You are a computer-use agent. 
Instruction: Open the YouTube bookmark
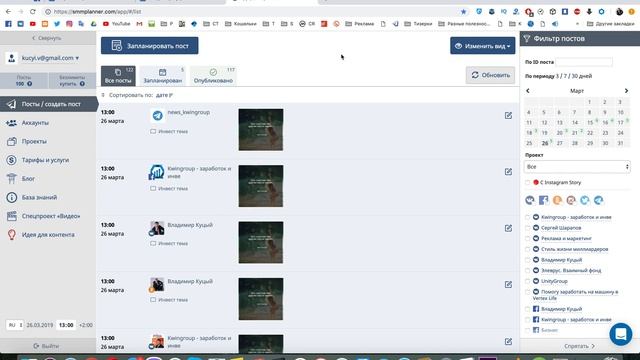[117, 24]
